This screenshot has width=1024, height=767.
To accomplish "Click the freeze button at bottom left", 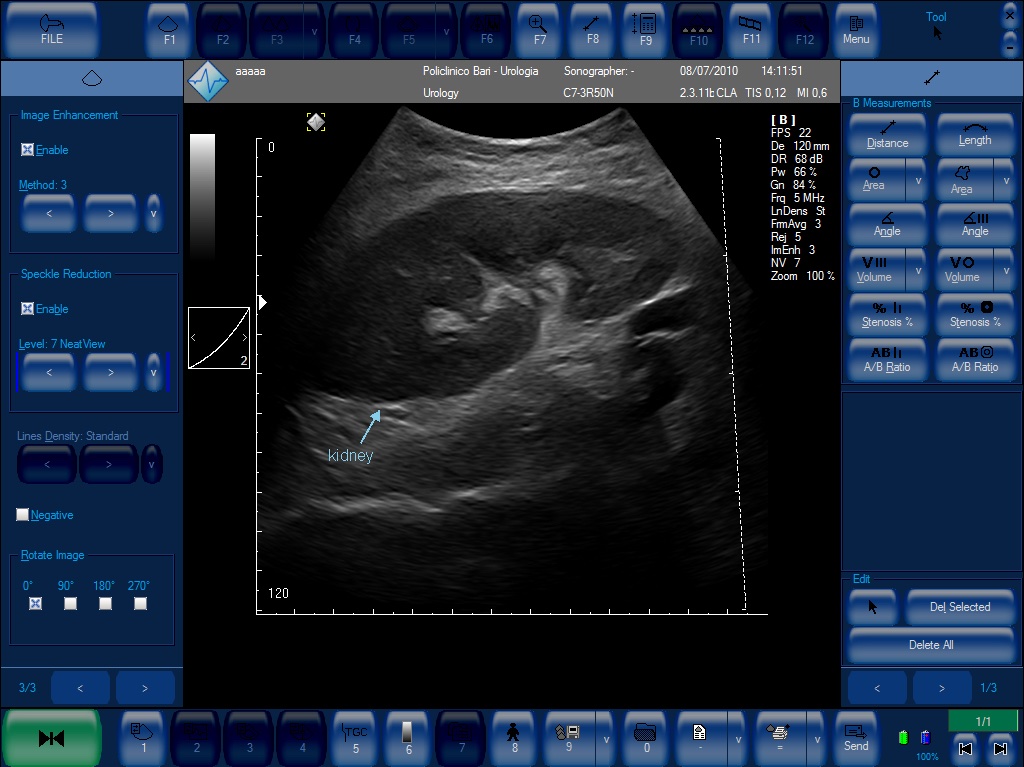I will click(x=52, y=738).
